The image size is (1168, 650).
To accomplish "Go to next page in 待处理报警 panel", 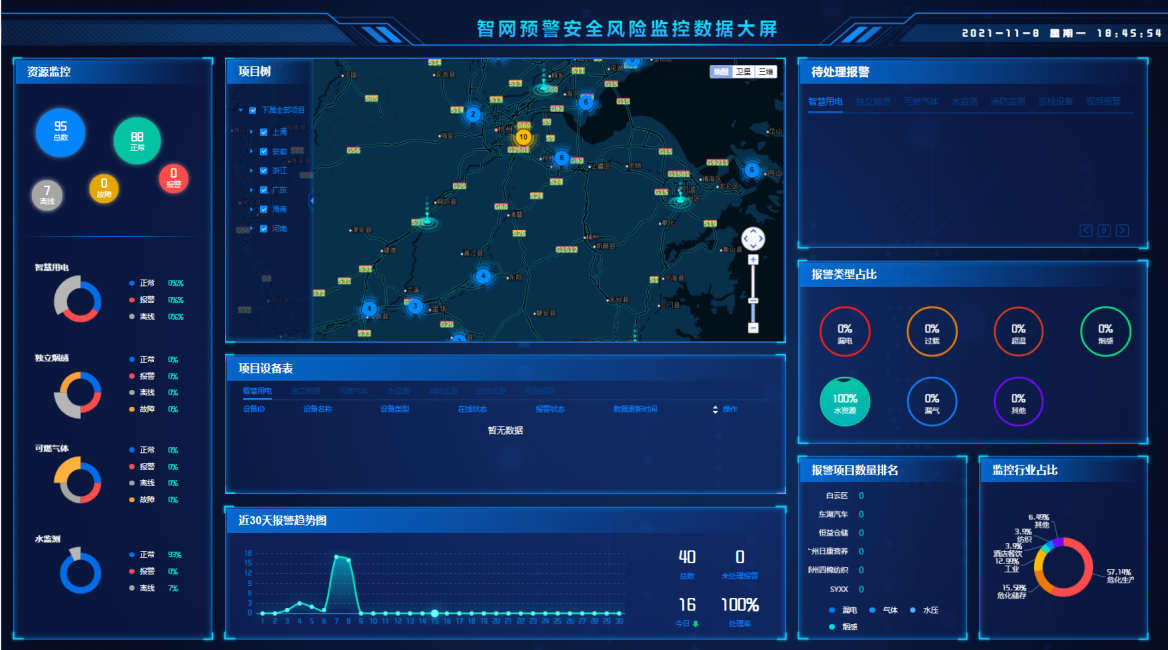I will point(1123,231).
